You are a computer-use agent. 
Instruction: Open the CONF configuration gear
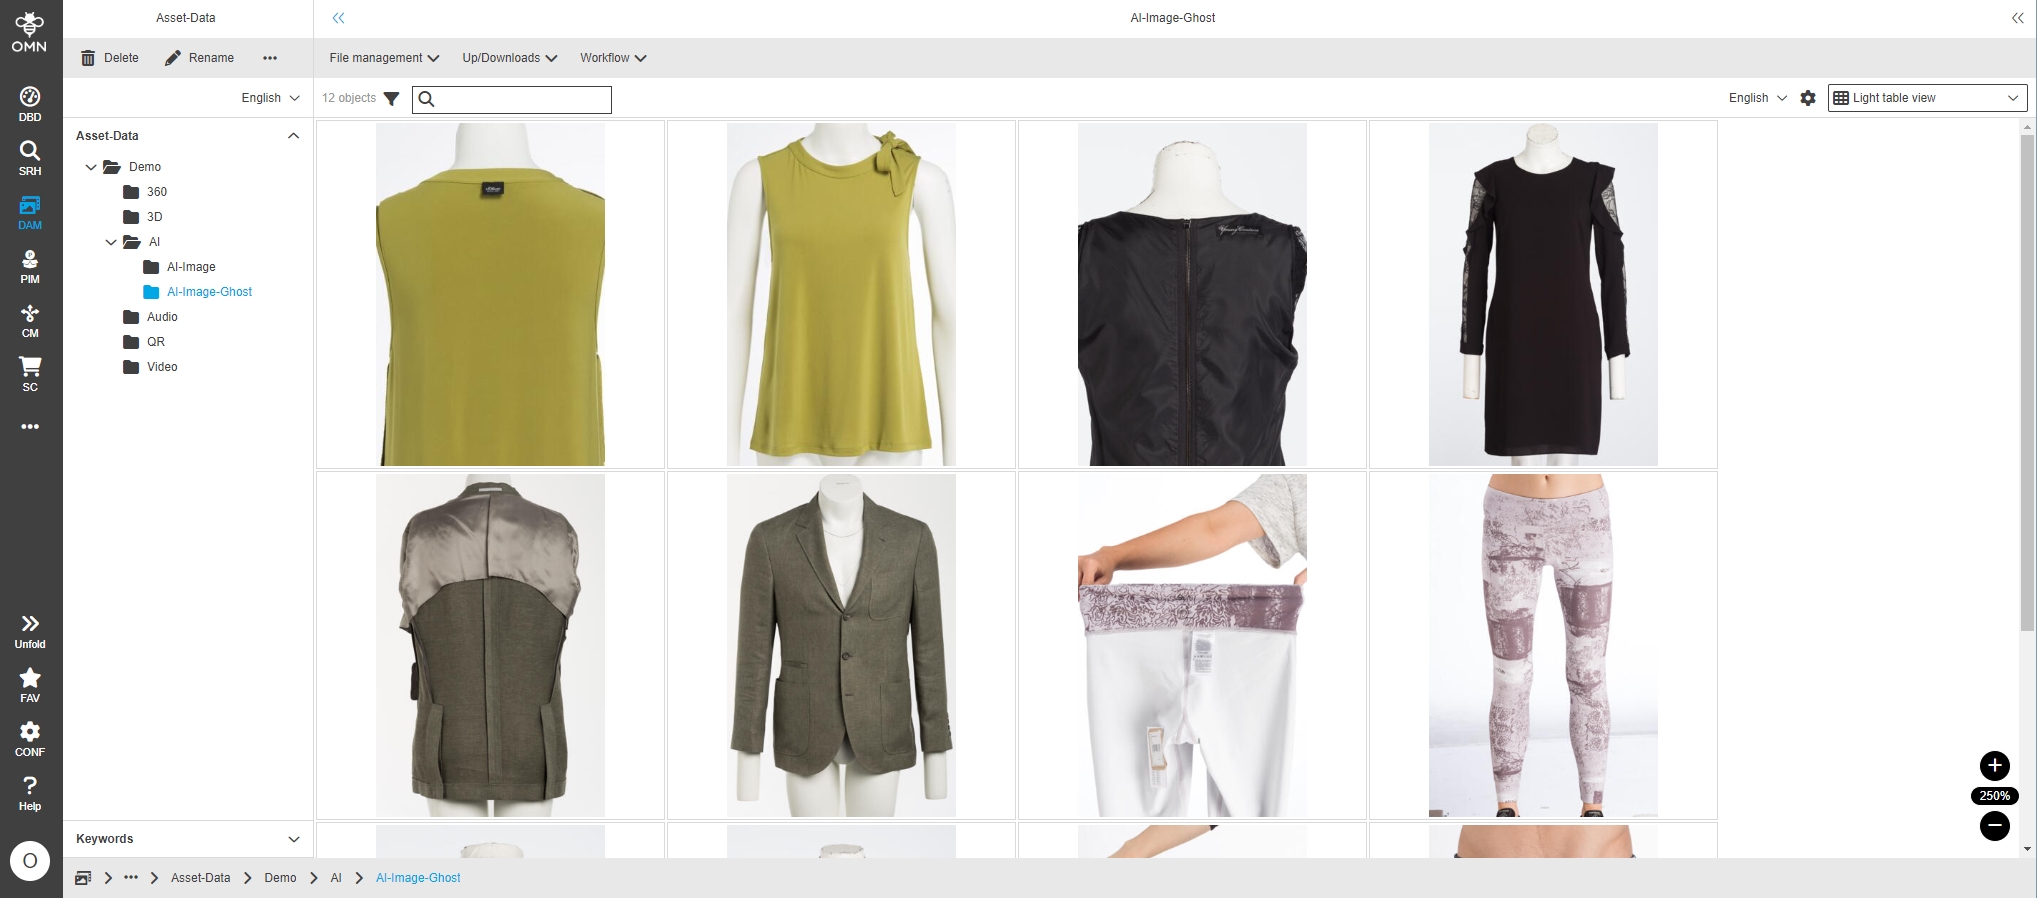point(30,739)
